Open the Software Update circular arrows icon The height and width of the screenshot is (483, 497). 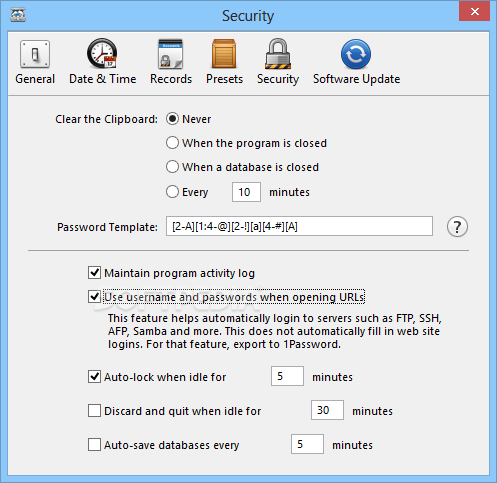(x=356, y=54)
